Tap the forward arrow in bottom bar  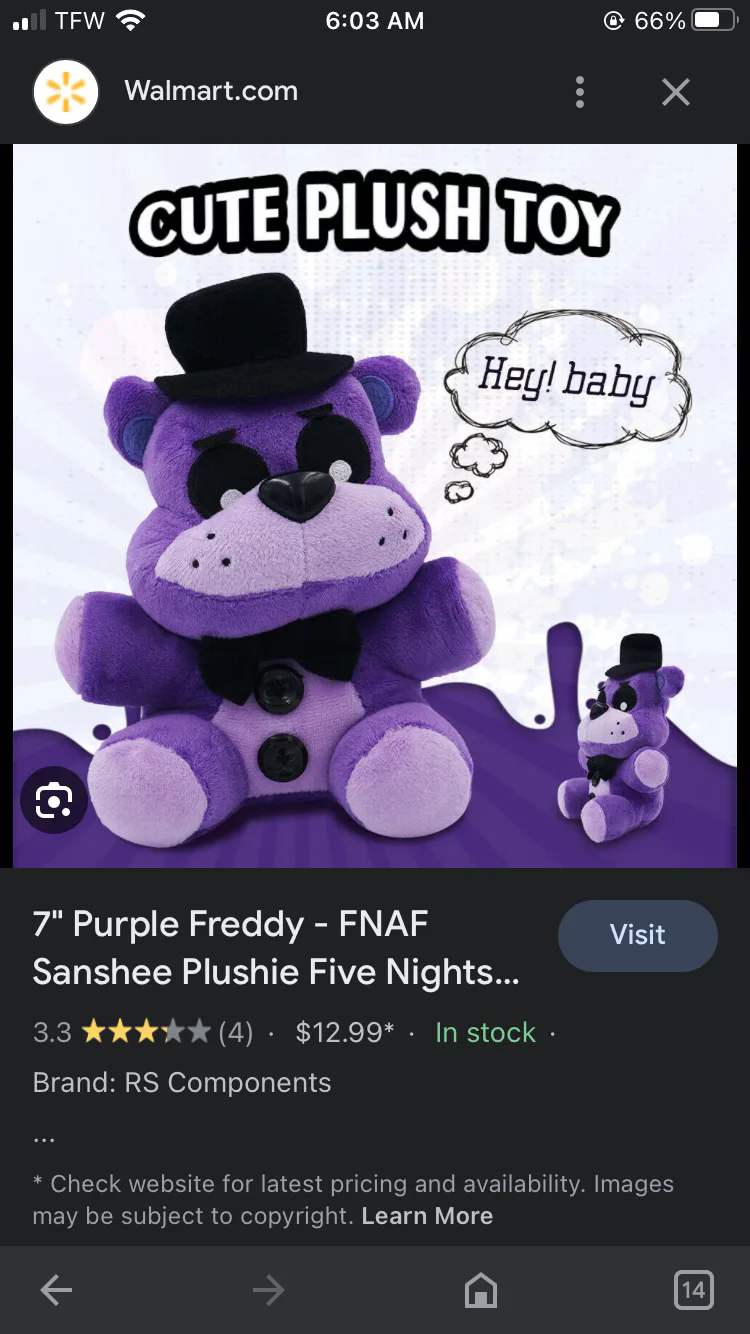[x=268, y=1290]
